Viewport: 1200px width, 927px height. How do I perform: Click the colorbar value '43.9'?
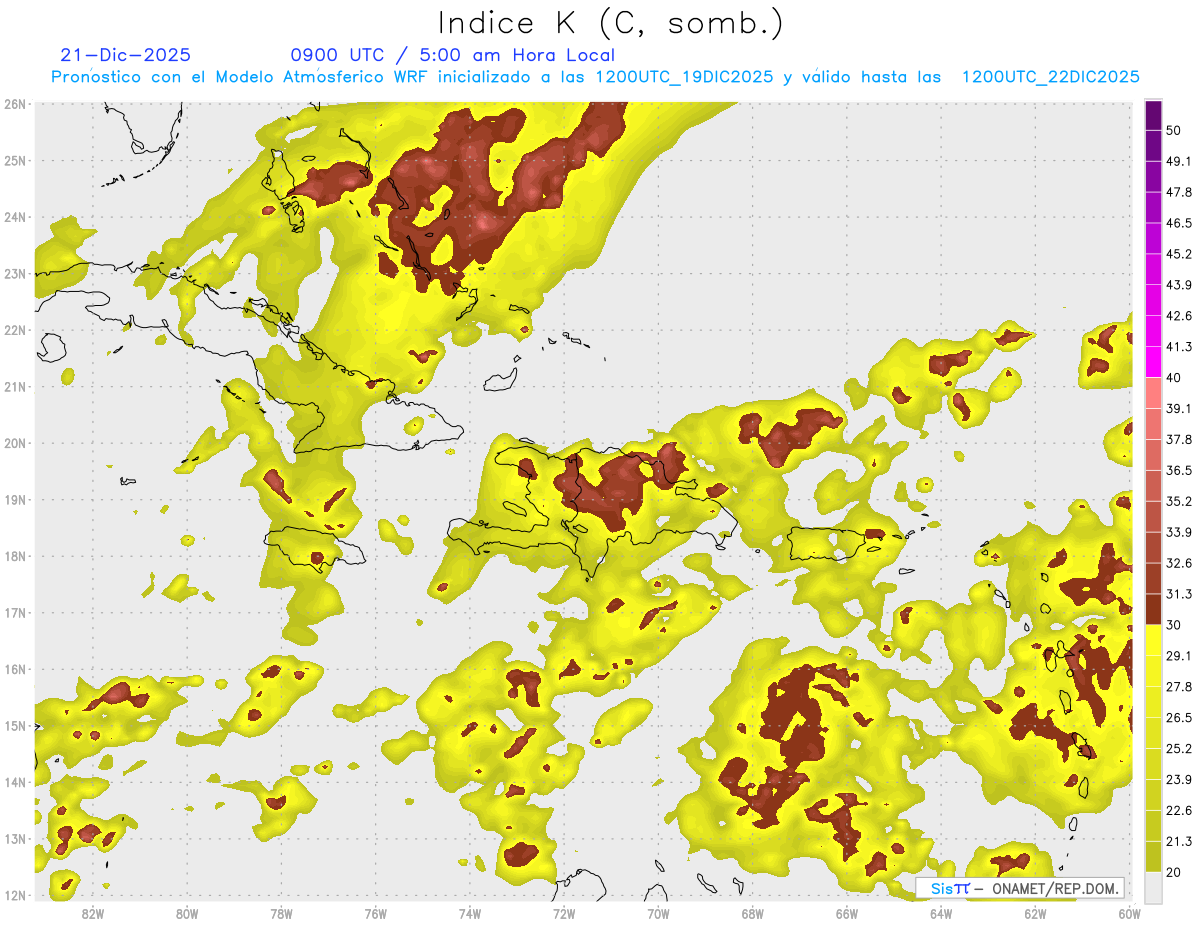point(1178,285)
